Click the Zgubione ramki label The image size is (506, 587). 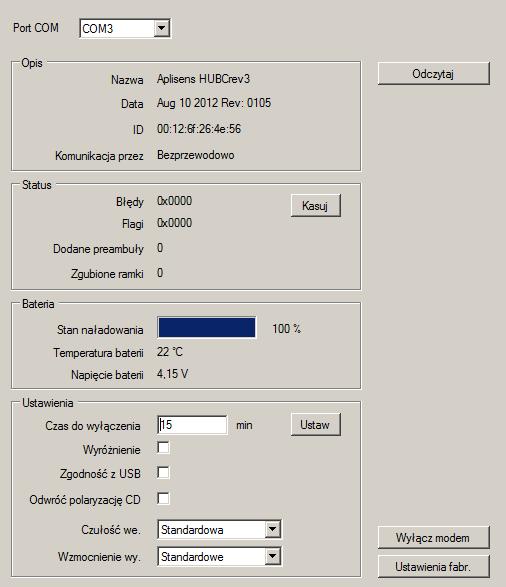tap(107, 274)
